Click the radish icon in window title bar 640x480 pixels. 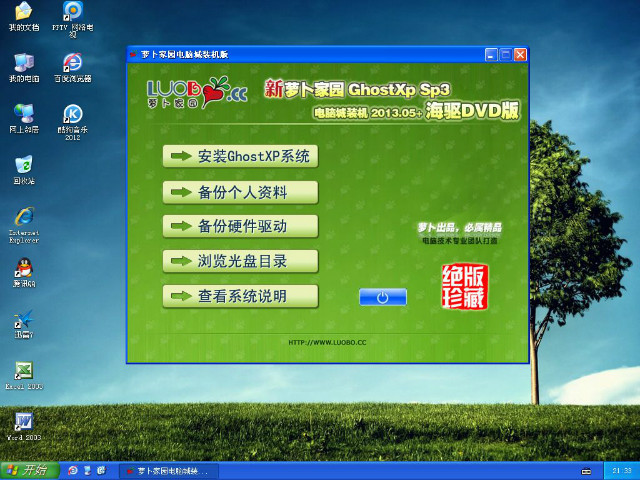click(133, 54)
